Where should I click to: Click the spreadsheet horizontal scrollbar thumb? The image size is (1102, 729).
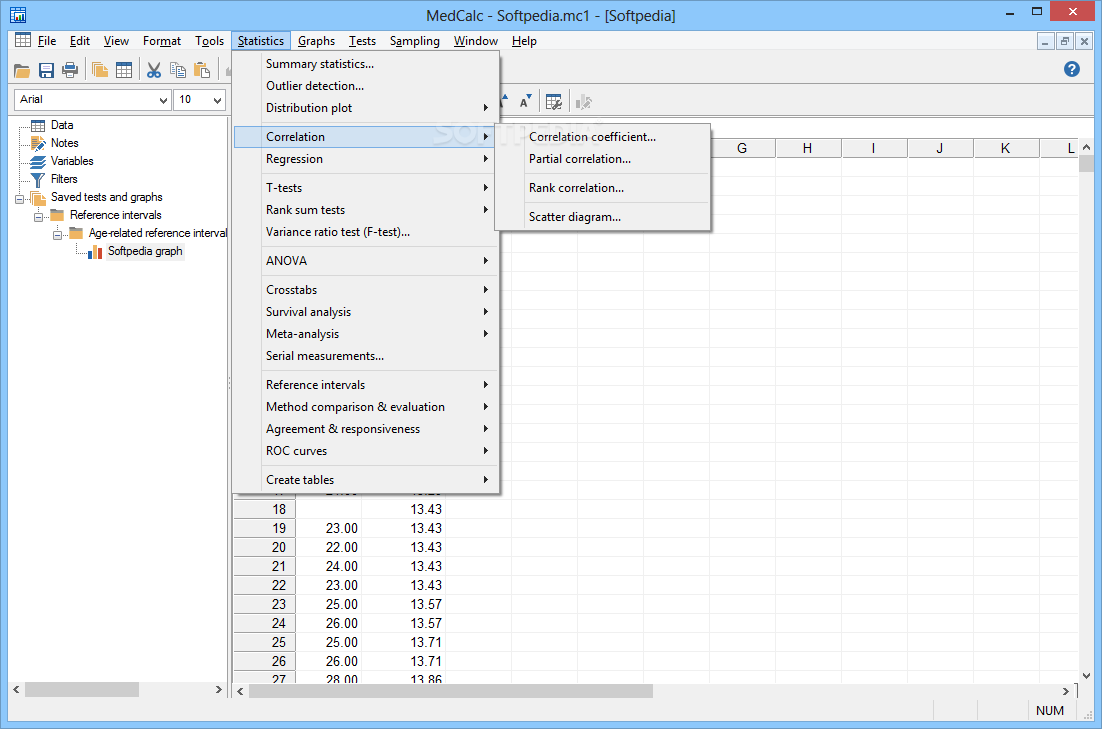pos(450,691)
